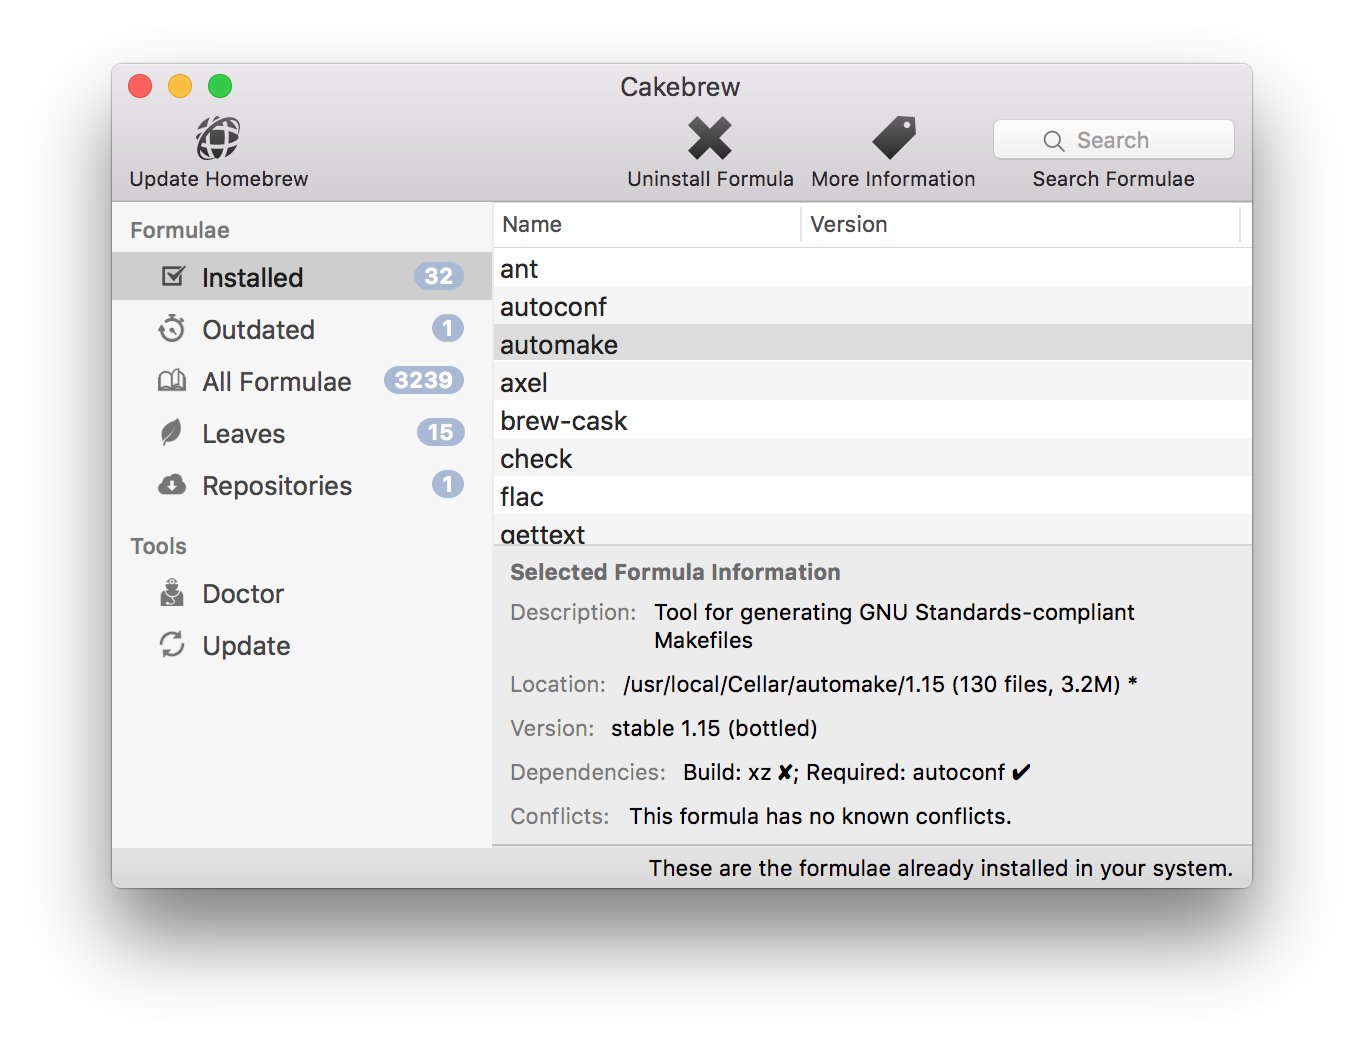Viewport: 1364px width, 1048px height.
Task: Select the axel formula row
Action: click(x=872, y=382)
